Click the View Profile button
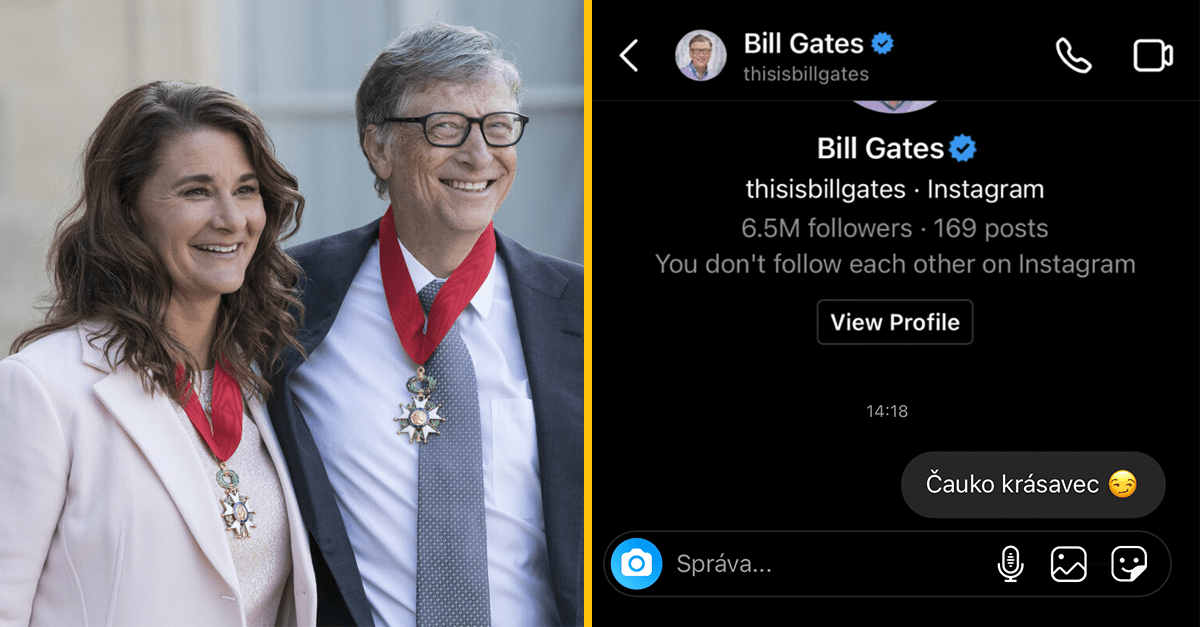Viewport: 1200px width, 627px height. 895,322
